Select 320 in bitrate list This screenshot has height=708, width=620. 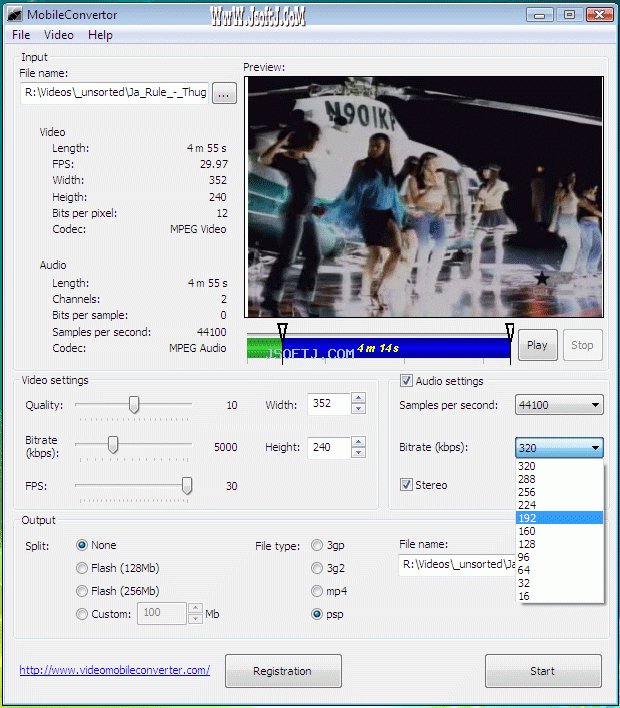(559, 466)
